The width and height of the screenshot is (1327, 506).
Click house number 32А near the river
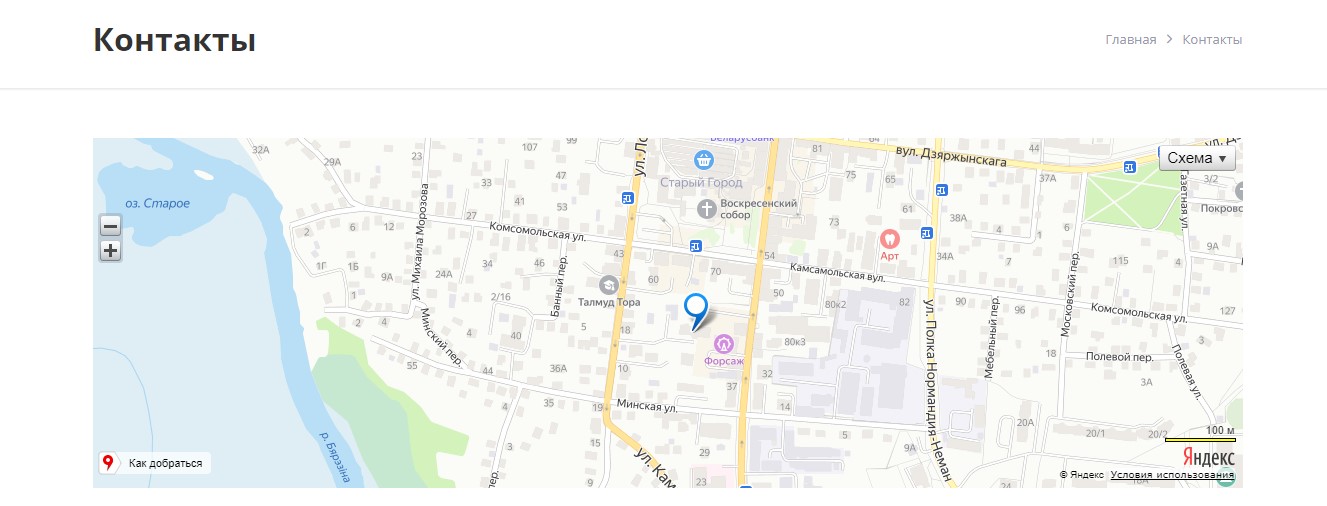pos(261,150)
